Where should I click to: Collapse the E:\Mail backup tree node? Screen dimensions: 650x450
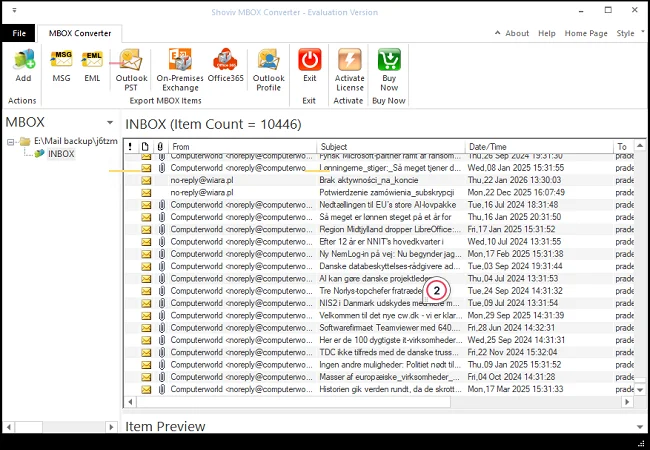11,142
